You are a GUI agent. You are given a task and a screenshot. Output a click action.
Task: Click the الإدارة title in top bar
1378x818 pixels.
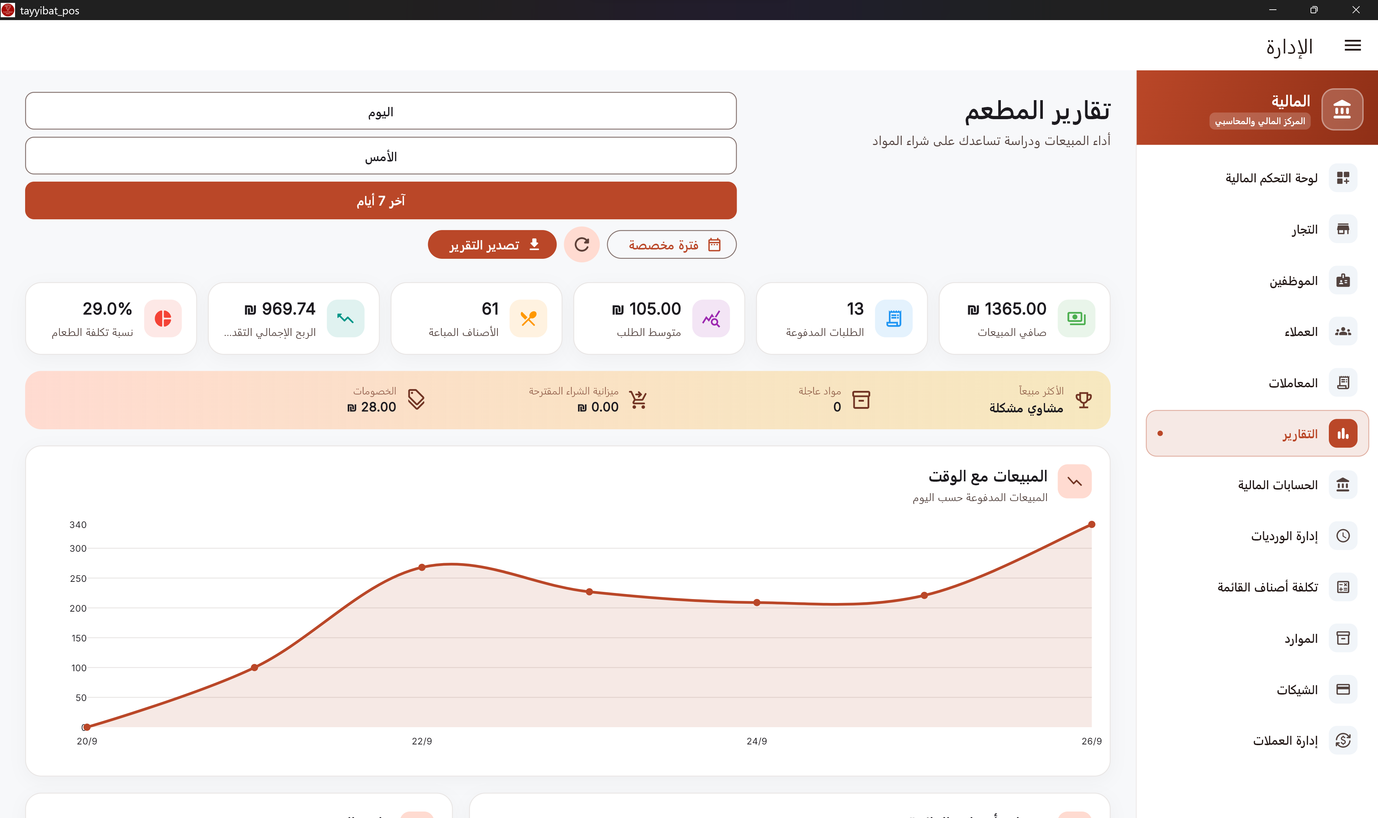[1290, 47]
